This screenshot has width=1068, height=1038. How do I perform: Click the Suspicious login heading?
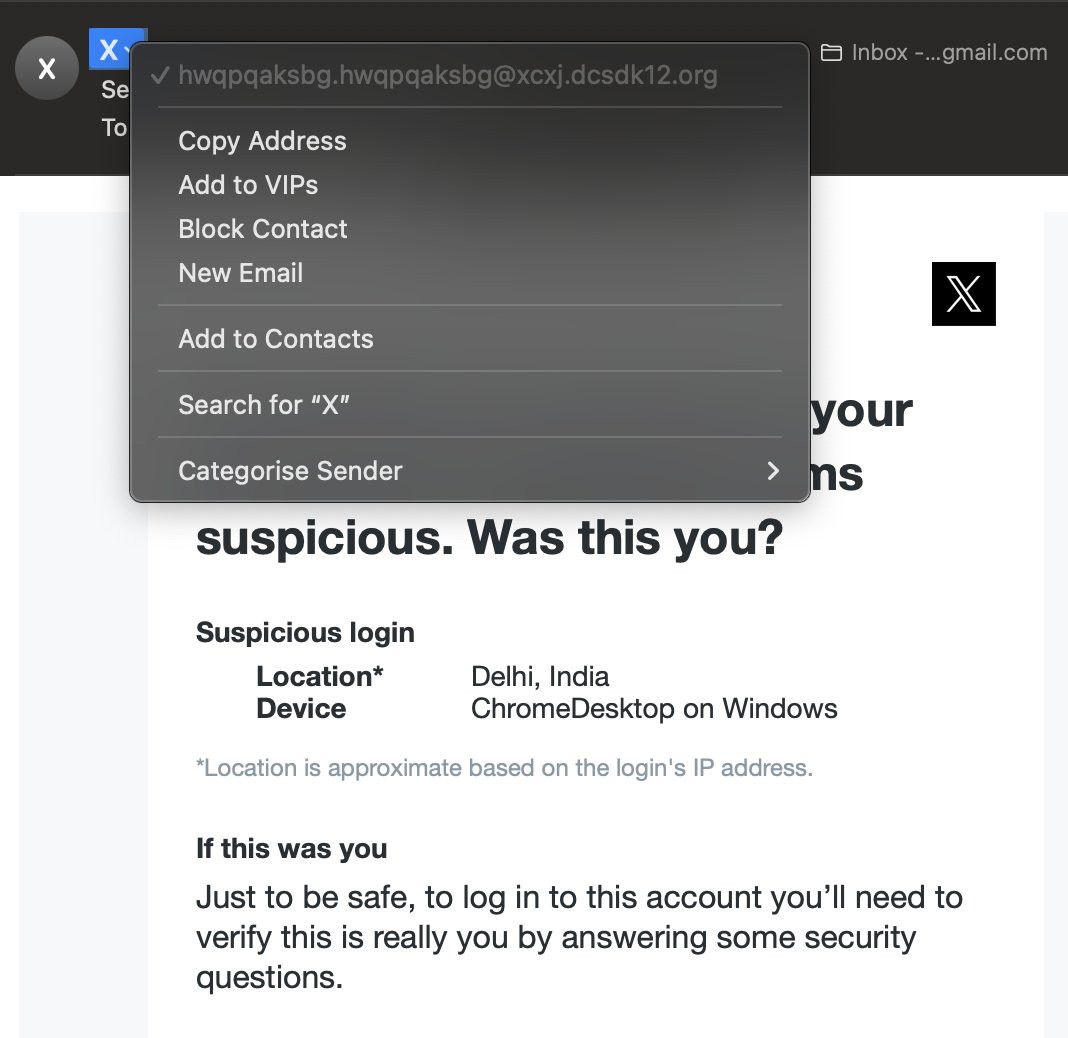305,633
